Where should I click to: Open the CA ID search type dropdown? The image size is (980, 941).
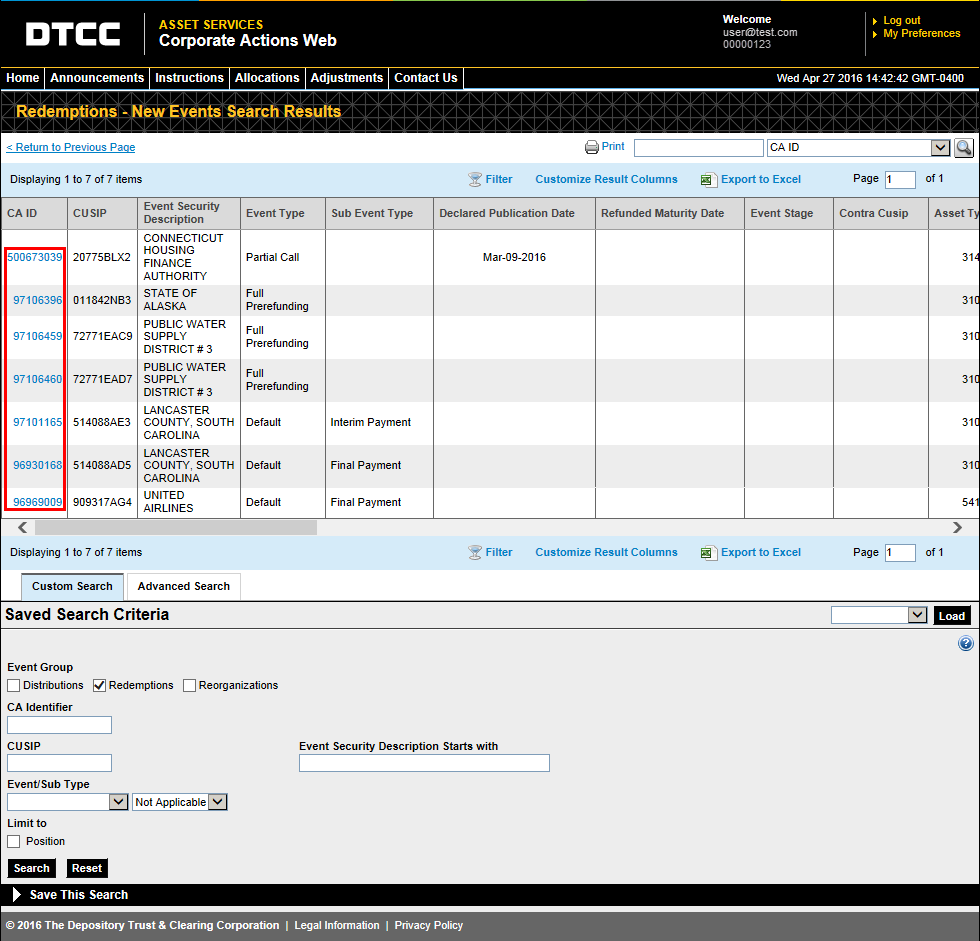point(939,148)
